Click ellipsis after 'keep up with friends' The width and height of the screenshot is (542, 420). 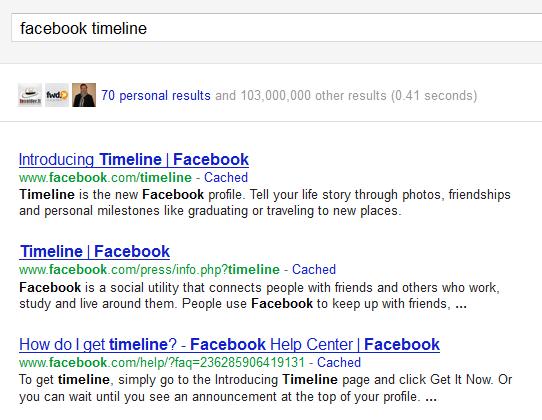(x=461, y=305)
